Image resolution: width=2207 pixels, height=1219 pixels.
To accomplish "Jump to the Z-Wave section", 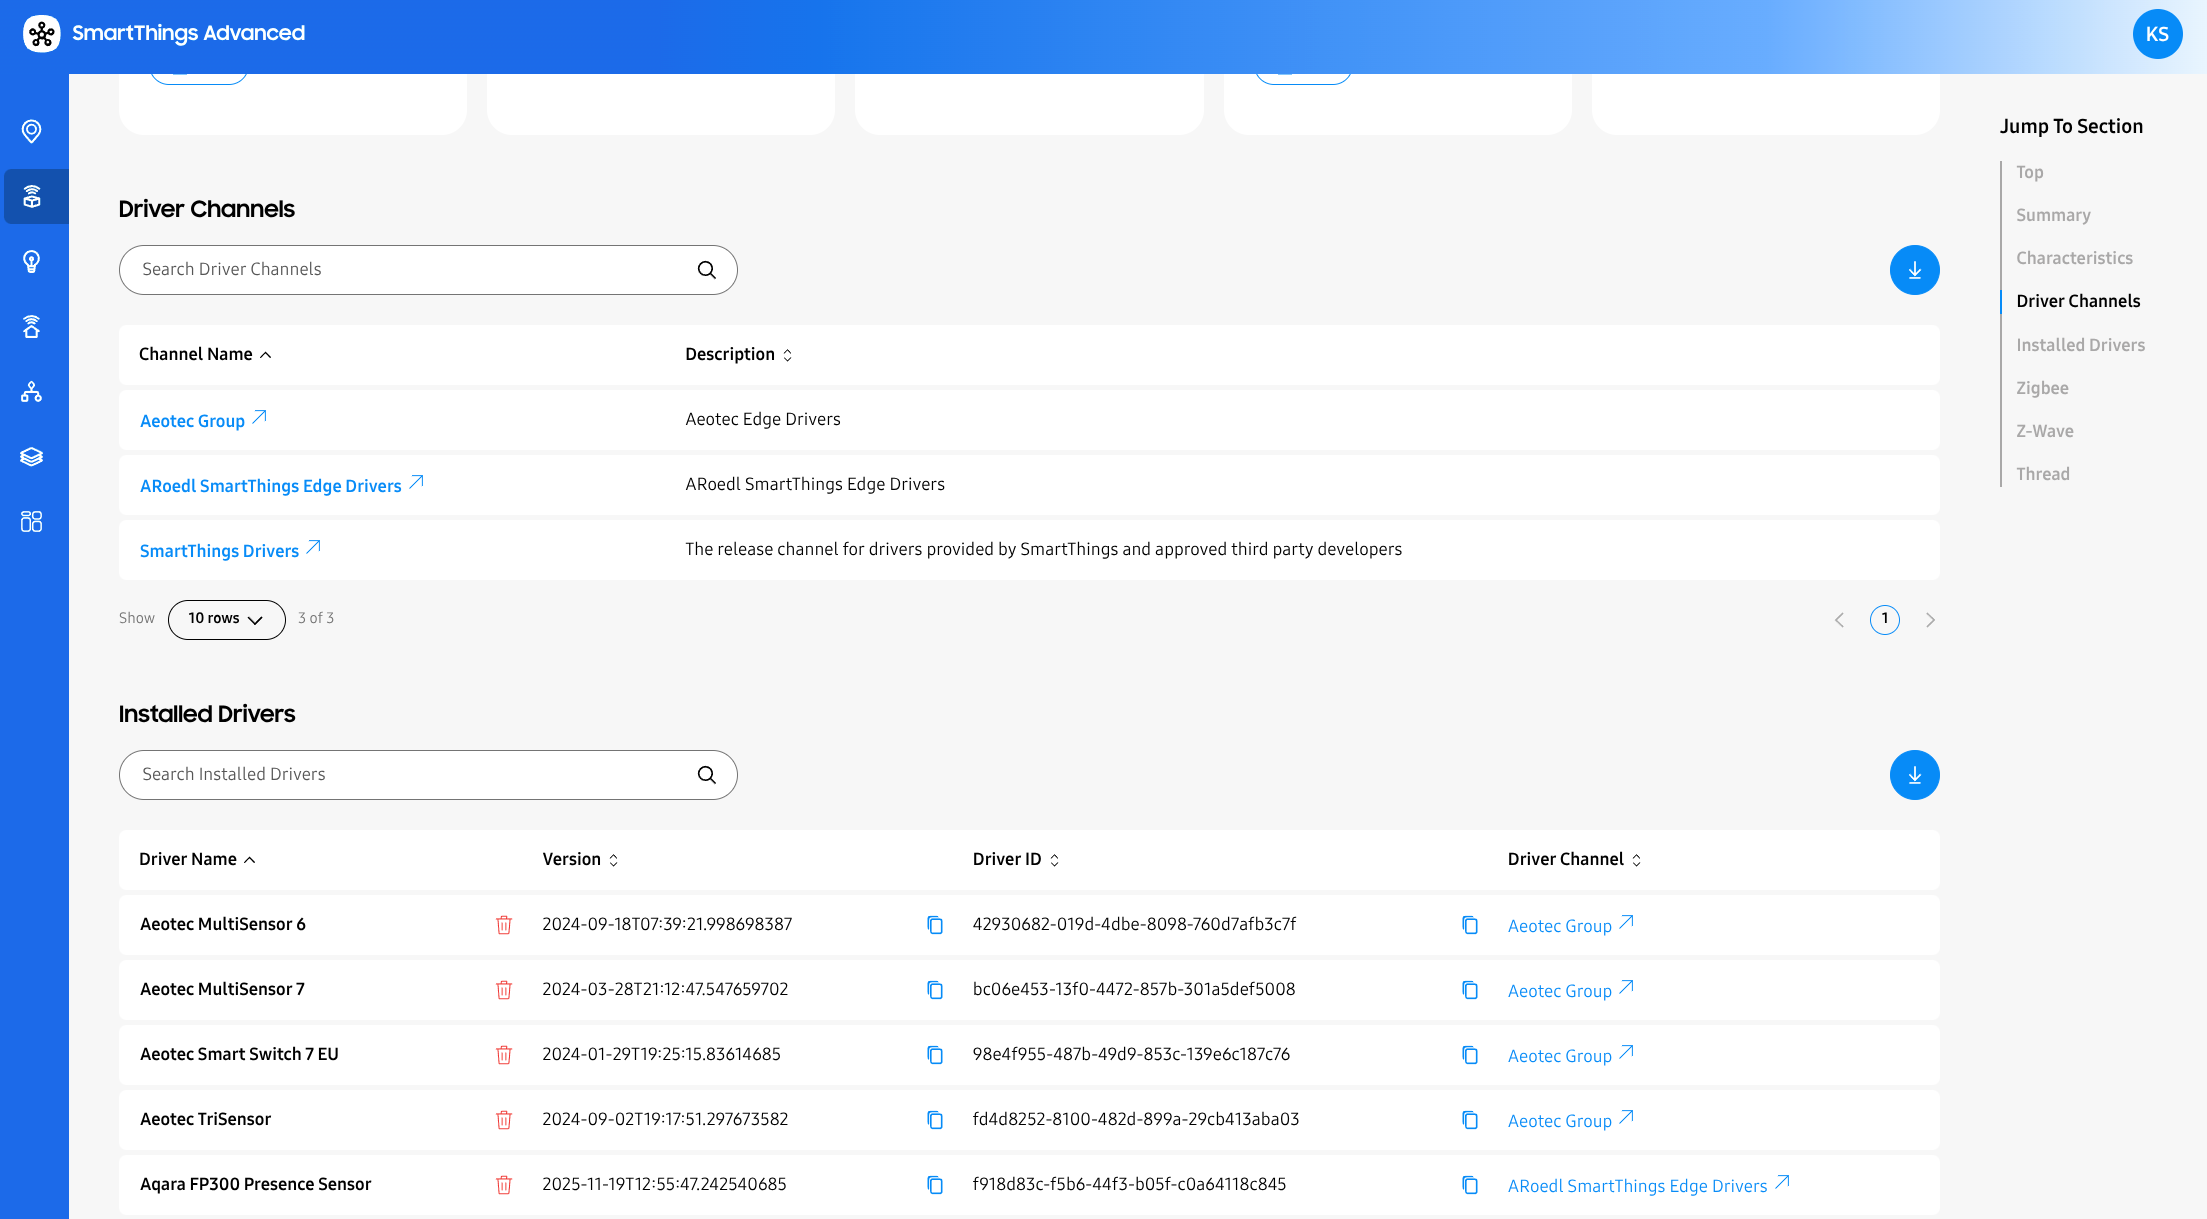I will coord(2044,431).
